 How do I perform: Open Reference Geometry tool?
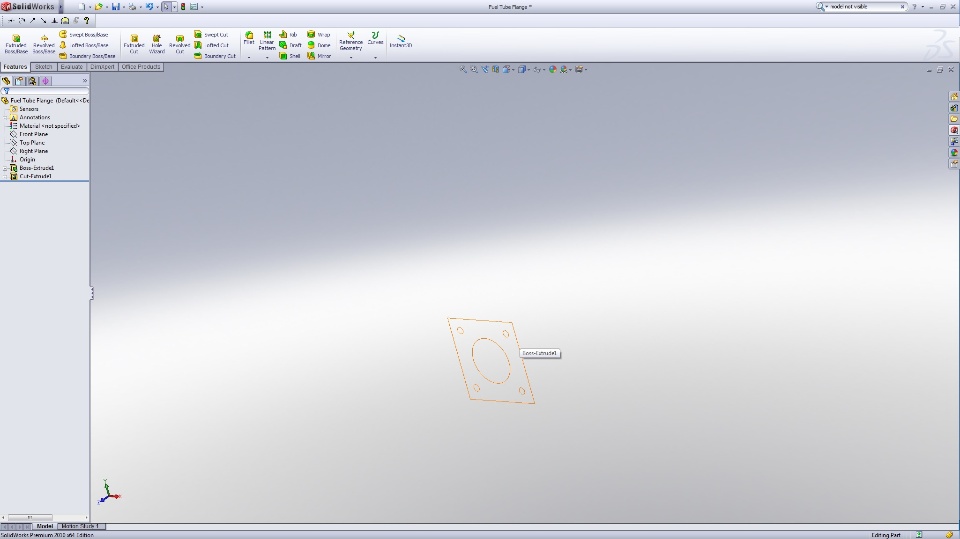tap(351, 41)
